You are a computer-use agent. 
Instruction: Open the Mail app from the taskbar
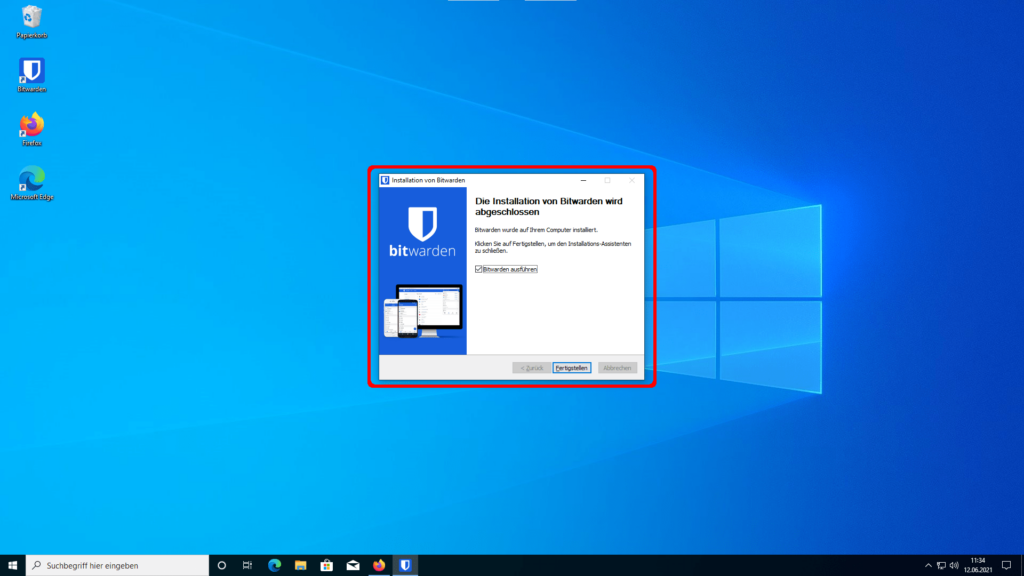(x=352, y=565)
